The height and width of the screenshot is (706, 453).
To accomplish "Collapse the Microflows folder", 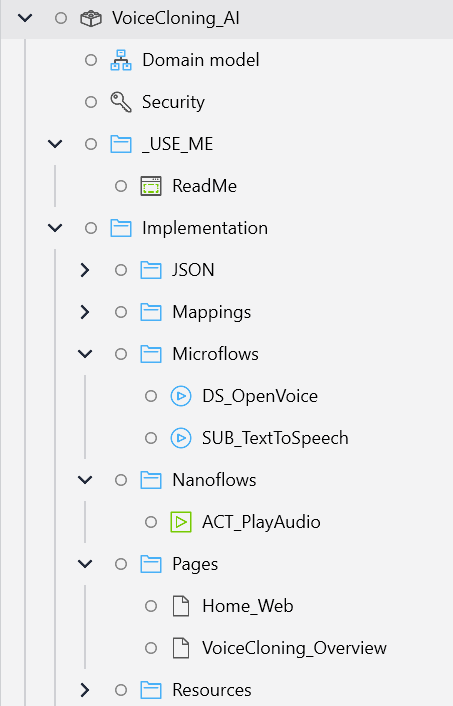I will click(x=85, y=354).
